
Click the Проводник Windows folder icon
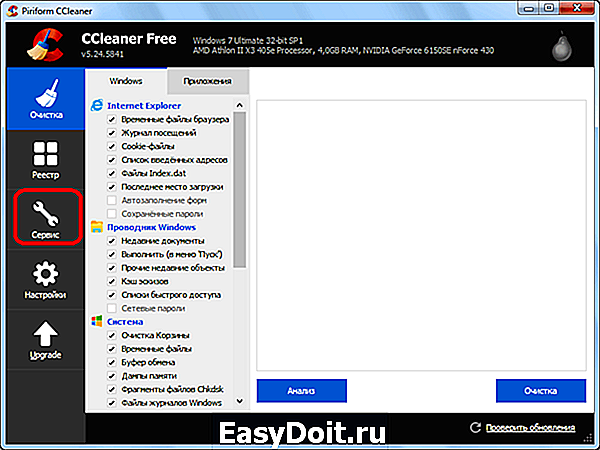coord(97,227)
